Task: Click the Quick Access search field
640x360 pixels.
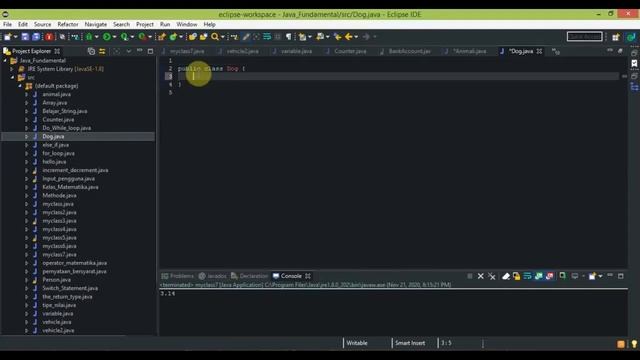Action: coord(584,37)
